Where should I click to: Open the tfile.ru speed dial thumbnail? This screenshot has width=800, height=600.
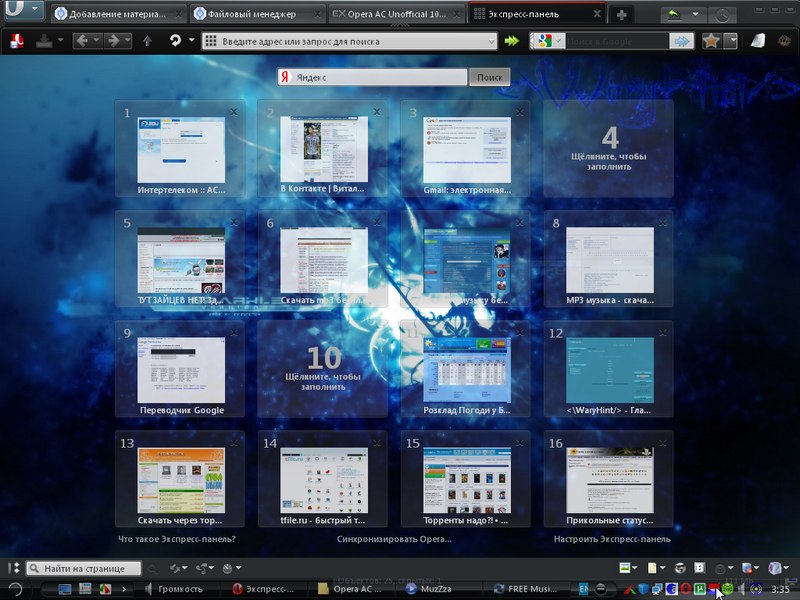[x=322, y=479]
